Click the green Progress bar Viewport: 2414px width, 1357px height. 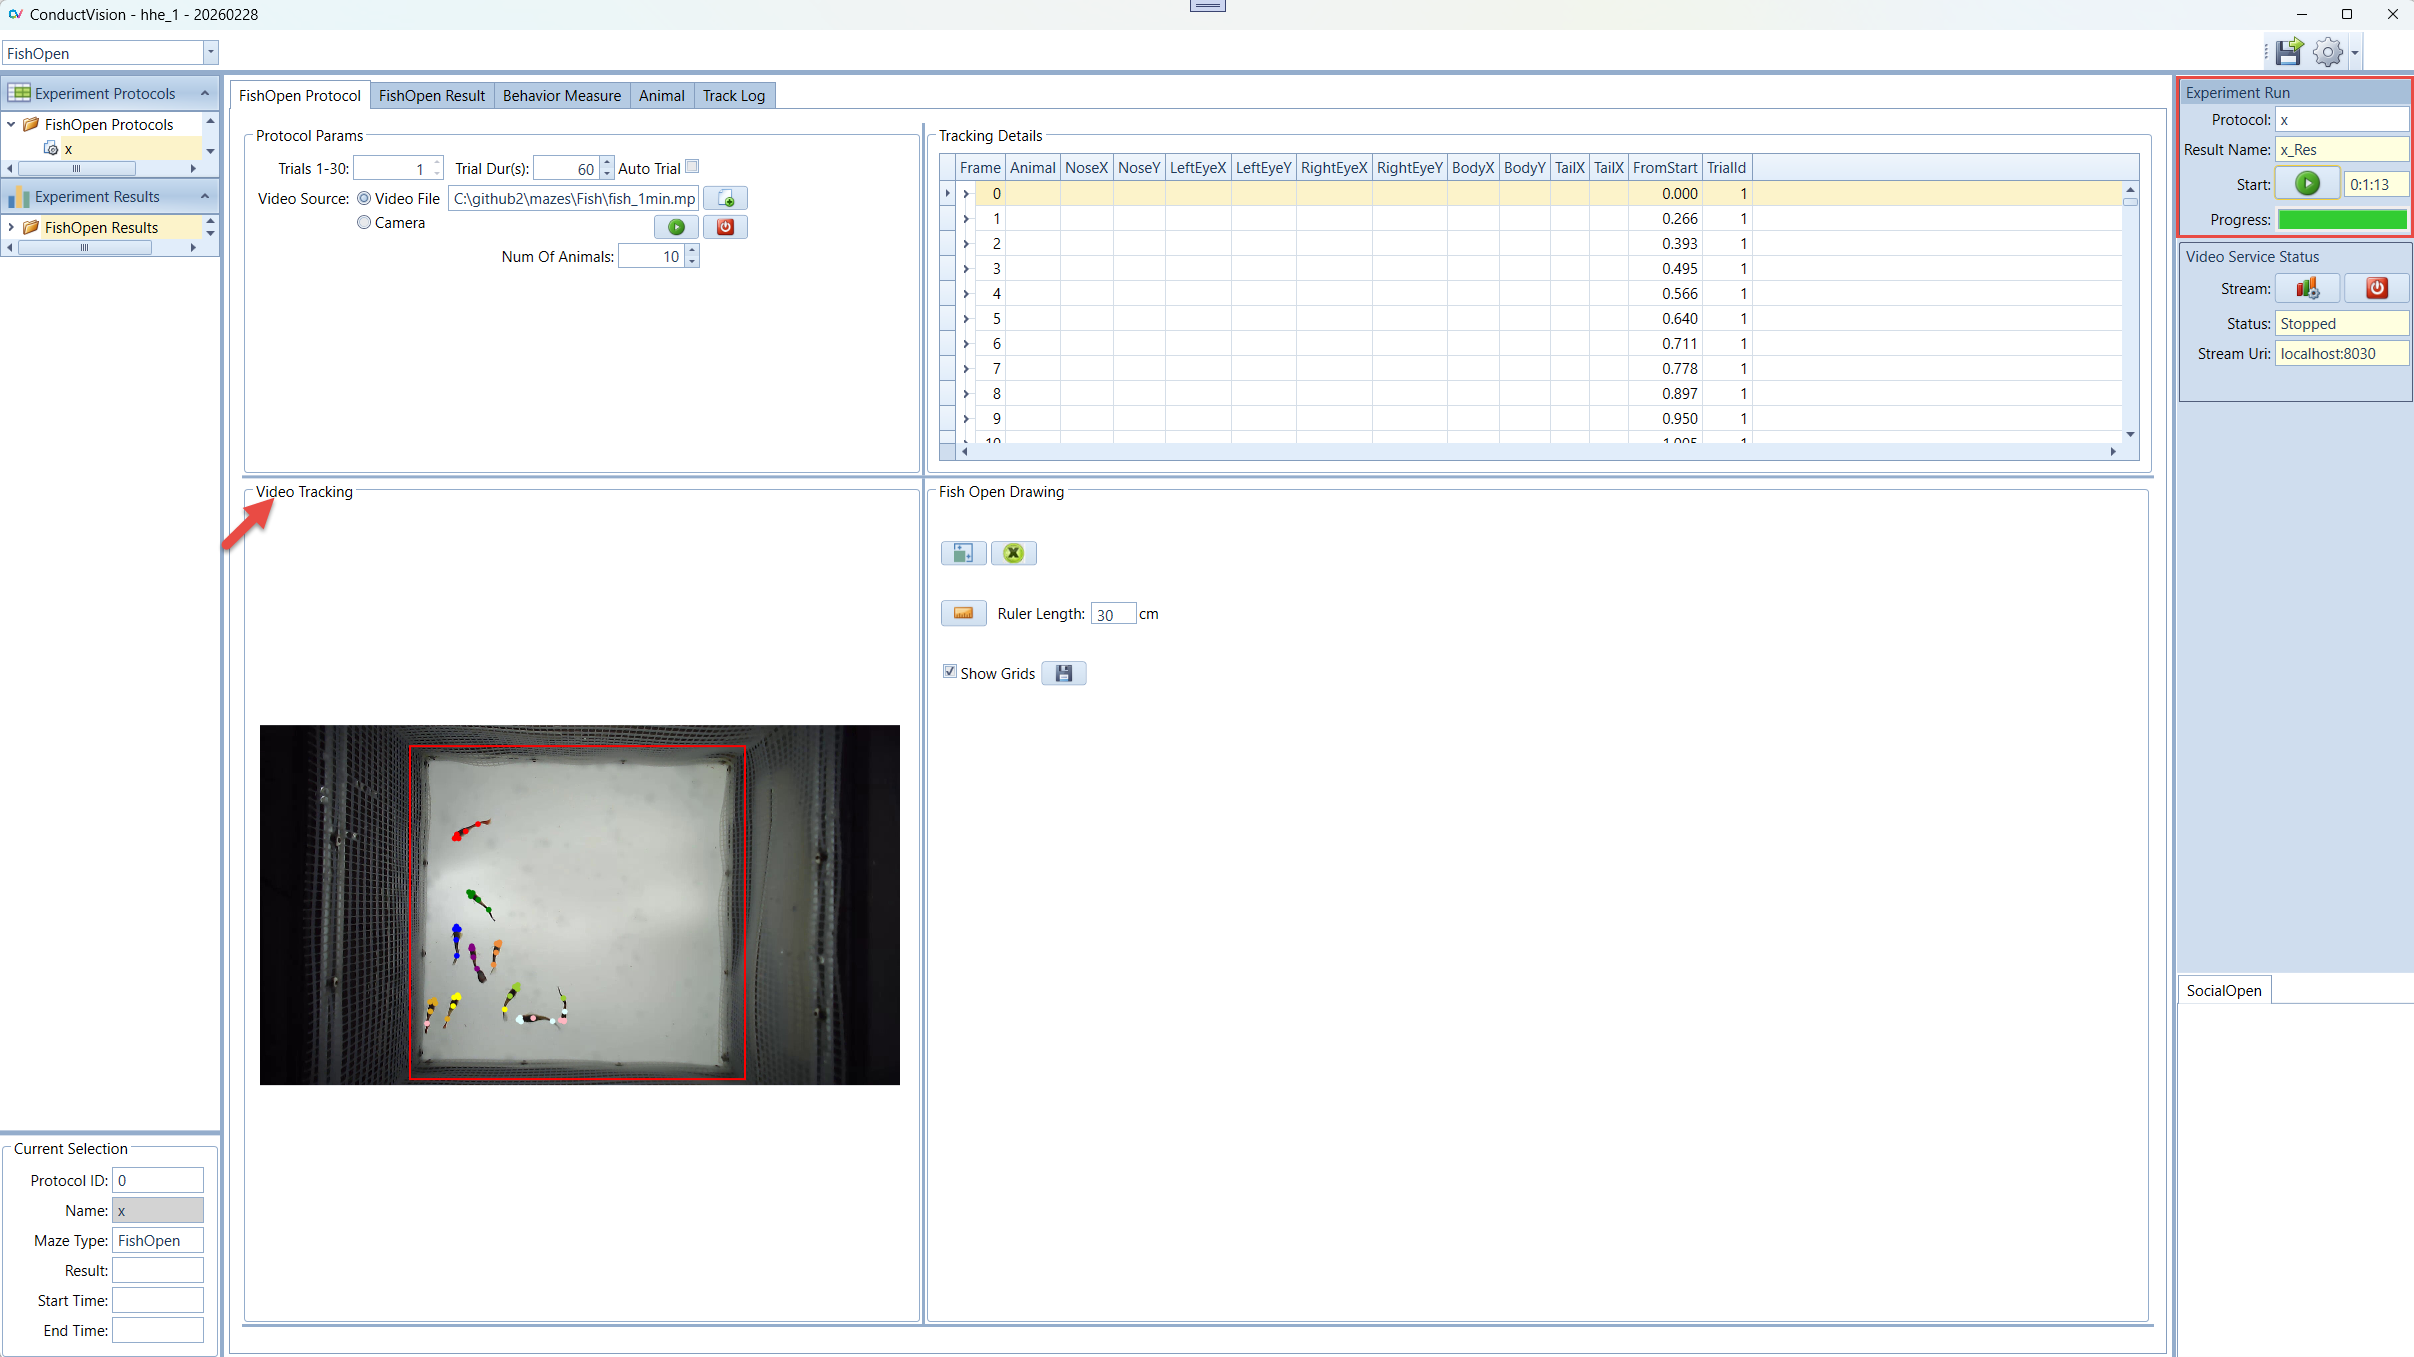2341,219
